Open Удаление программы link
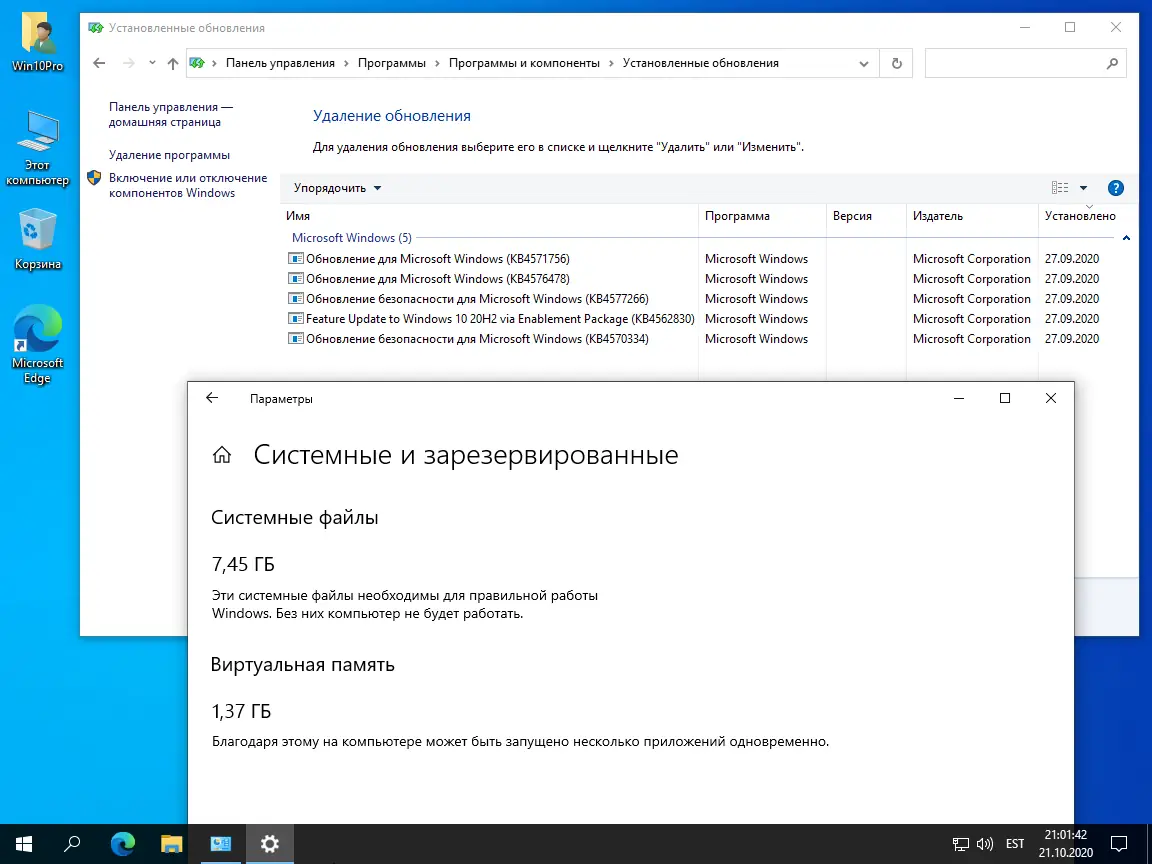 (x=169, y=155)
